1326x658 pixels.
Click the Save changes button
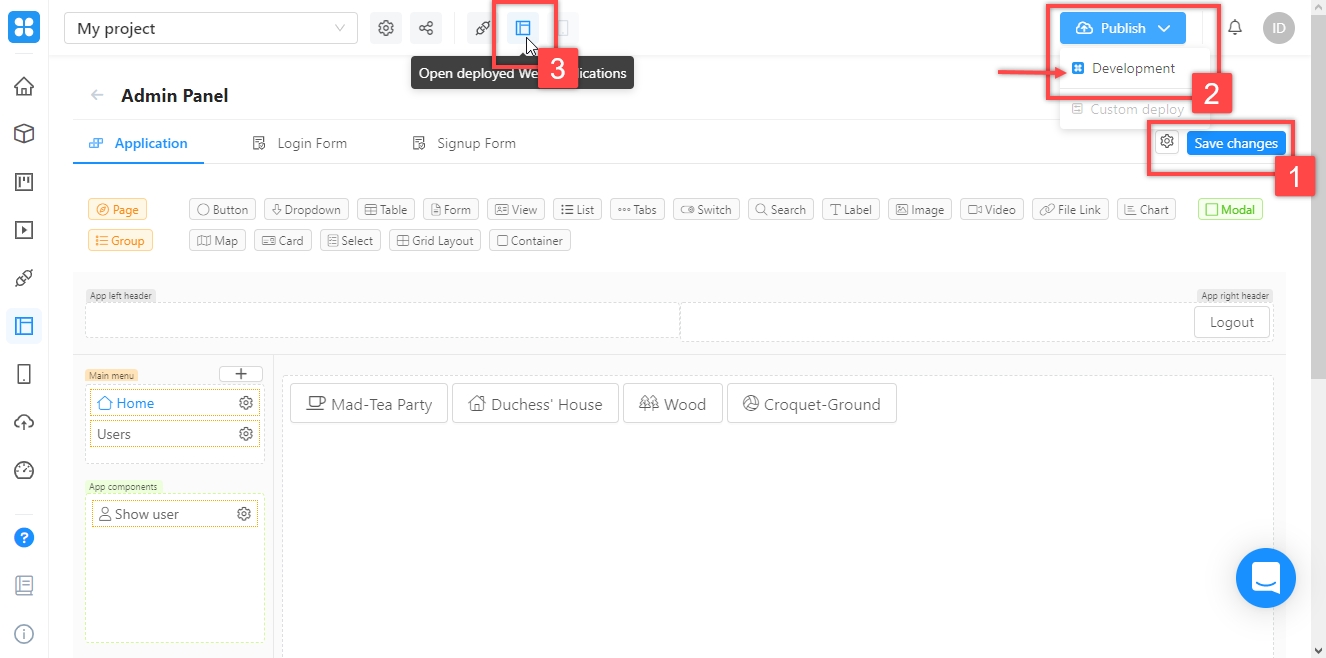pyautogui.click(x=1236, y=143)
